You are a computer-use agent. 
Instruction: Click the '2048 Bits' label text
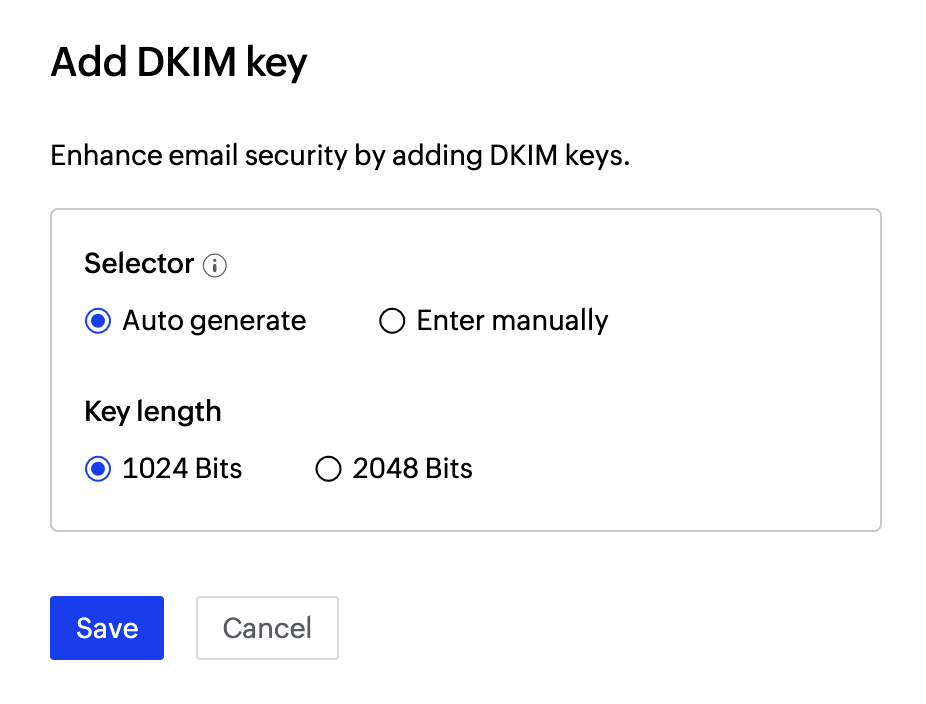tap(412, 469)
